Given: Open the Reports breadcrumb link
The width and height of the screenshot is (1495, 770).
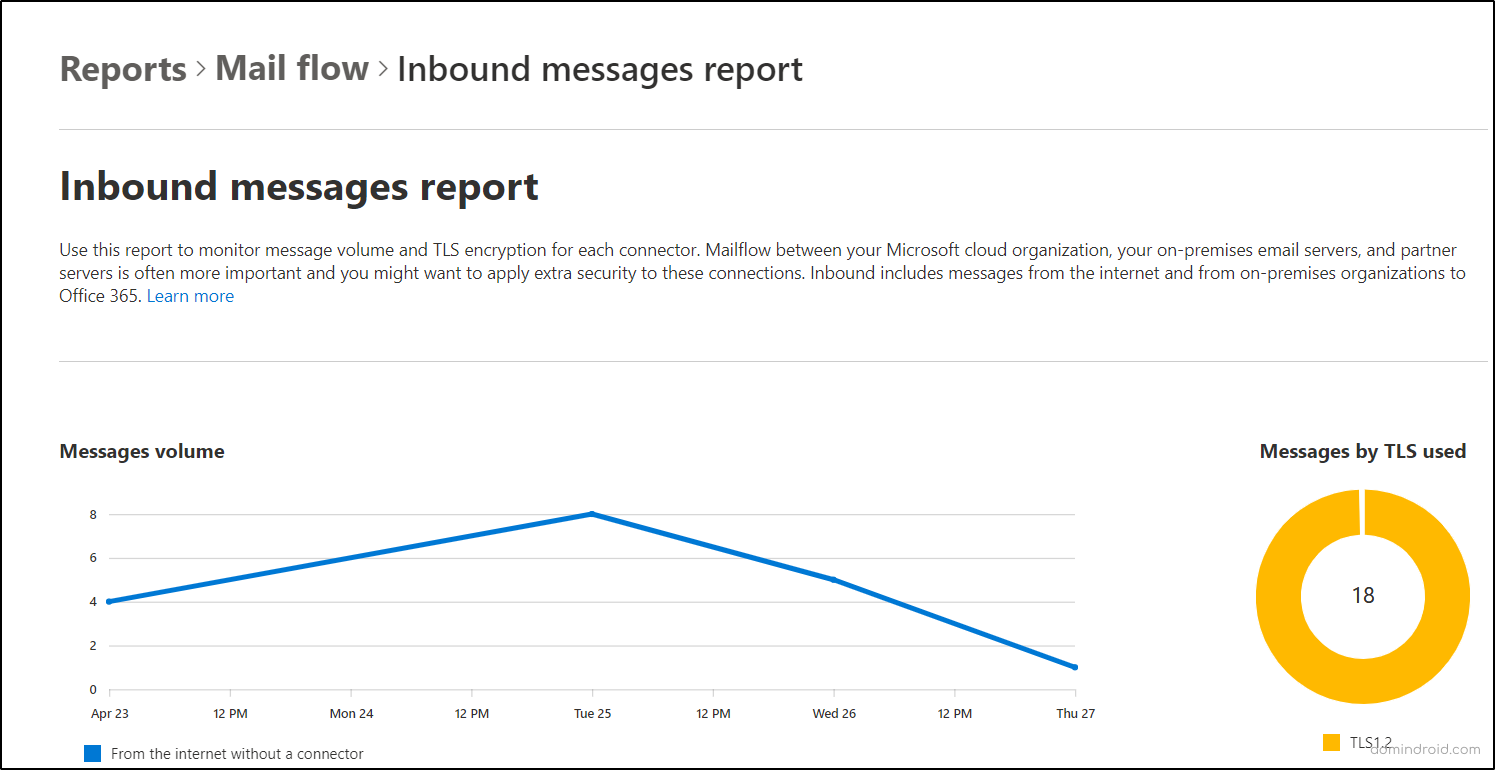Looking at the screenshot, I should click(122, 68).
